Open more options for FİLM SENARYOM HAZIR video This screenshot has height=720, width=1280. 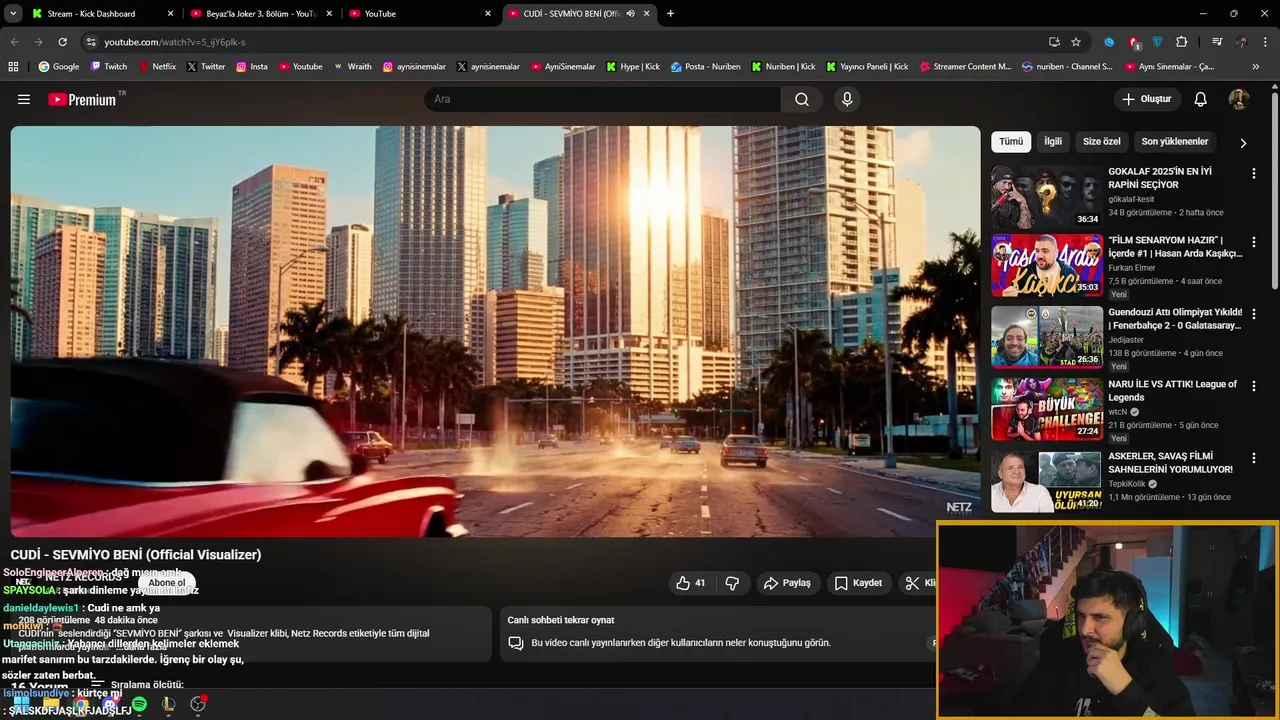pyautogui.click(x=1253, y=242)
